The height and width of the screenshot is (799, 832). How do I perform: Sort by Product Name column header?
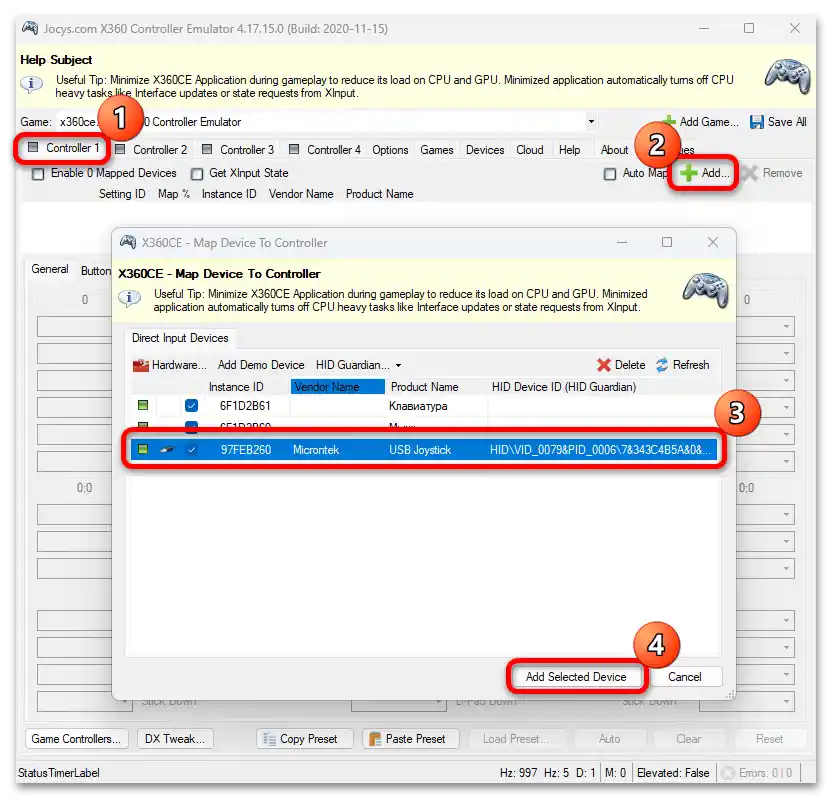pyautogui.click(x=424, y=387)
